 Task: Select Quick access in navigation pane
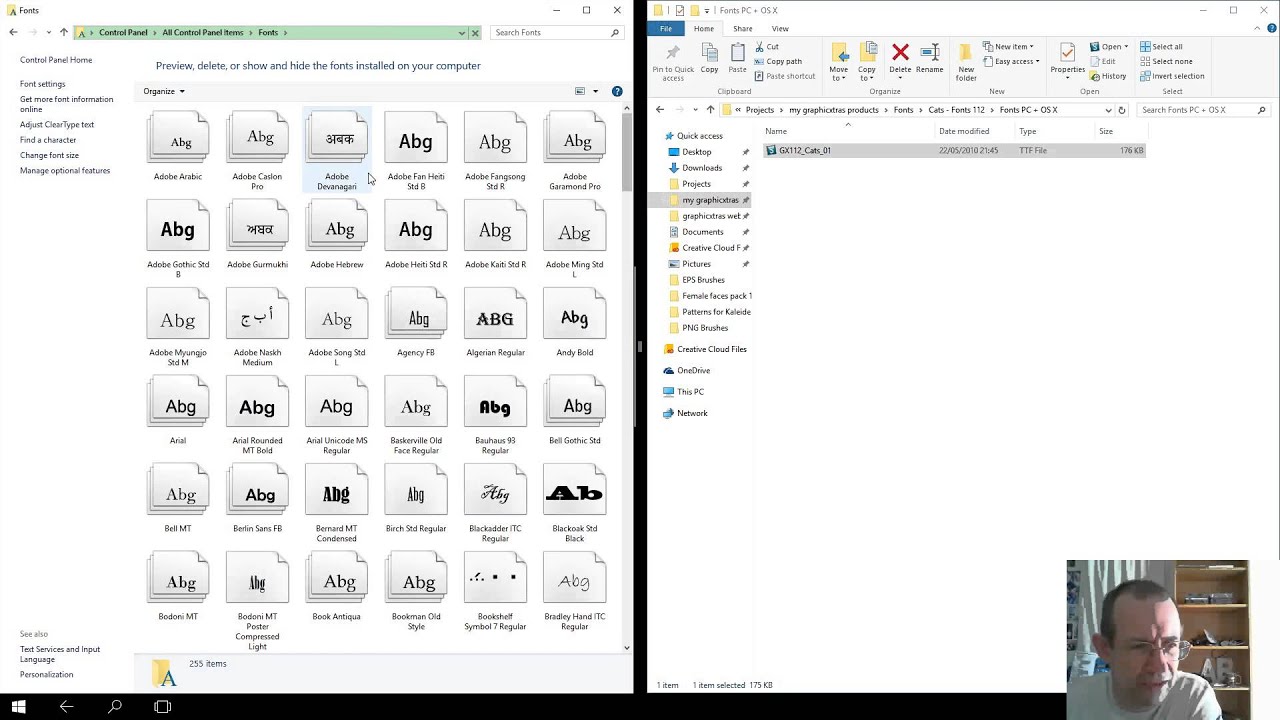pos(699,136)
